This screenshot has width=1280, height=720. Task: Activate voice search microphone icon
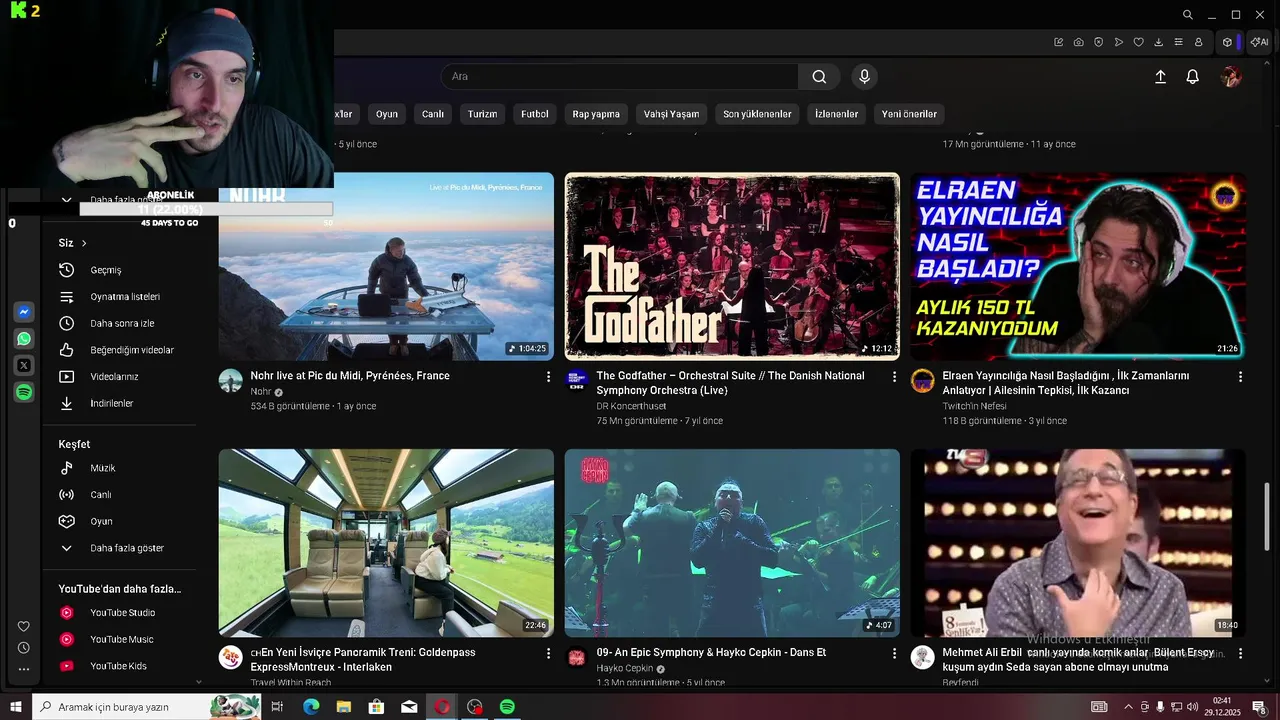tap(865, 77)
